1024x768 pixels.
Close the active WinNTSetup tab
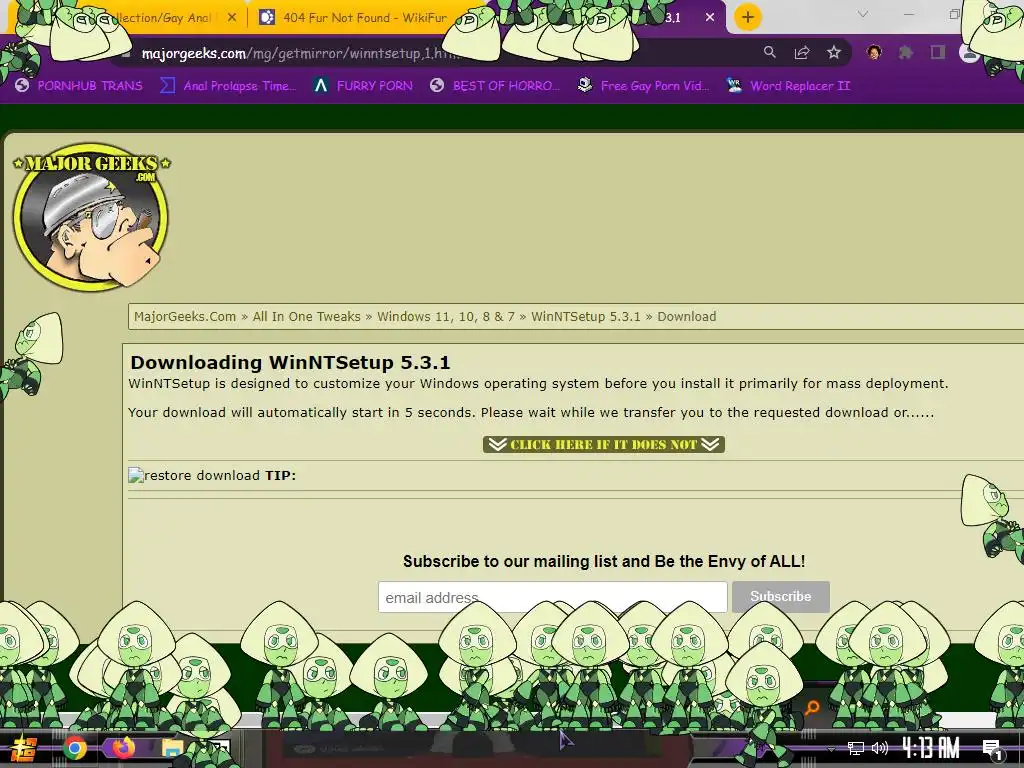710,18
